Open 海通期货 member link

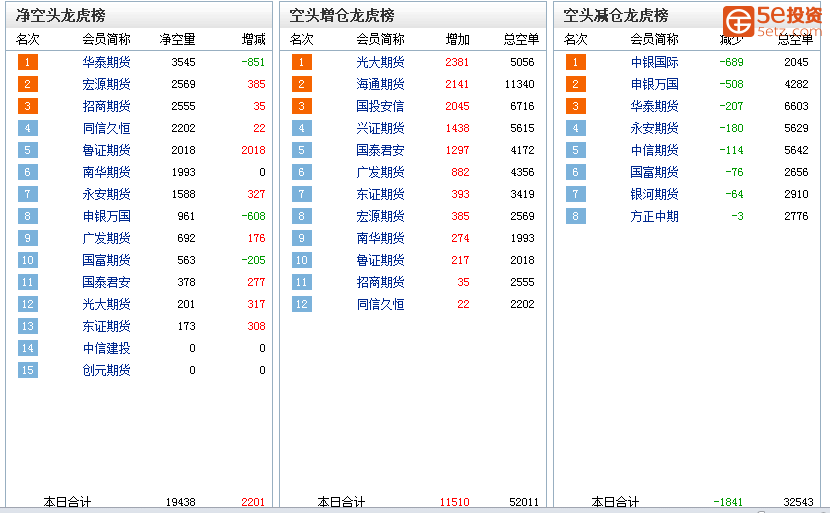(x=380, y=84)
